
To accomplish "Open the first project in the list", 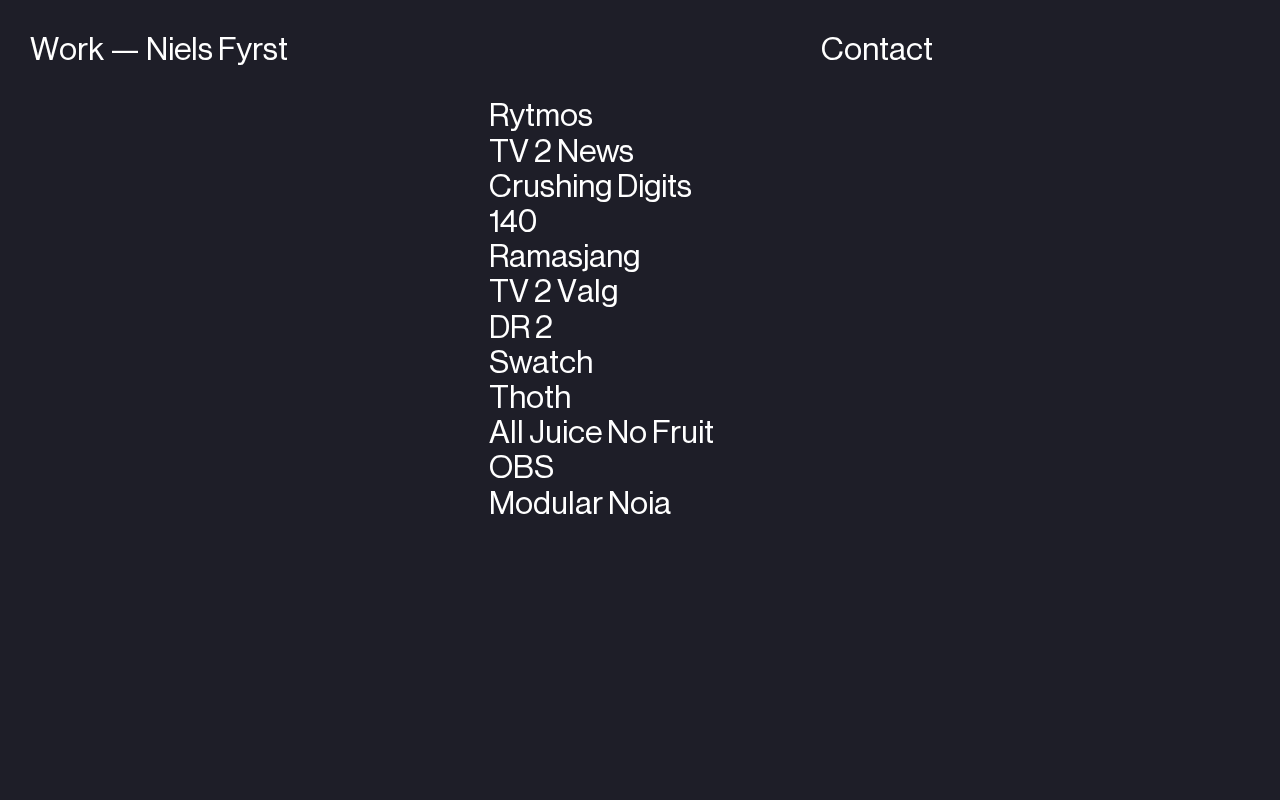I will pyautogui.click(x=540, y=116).
